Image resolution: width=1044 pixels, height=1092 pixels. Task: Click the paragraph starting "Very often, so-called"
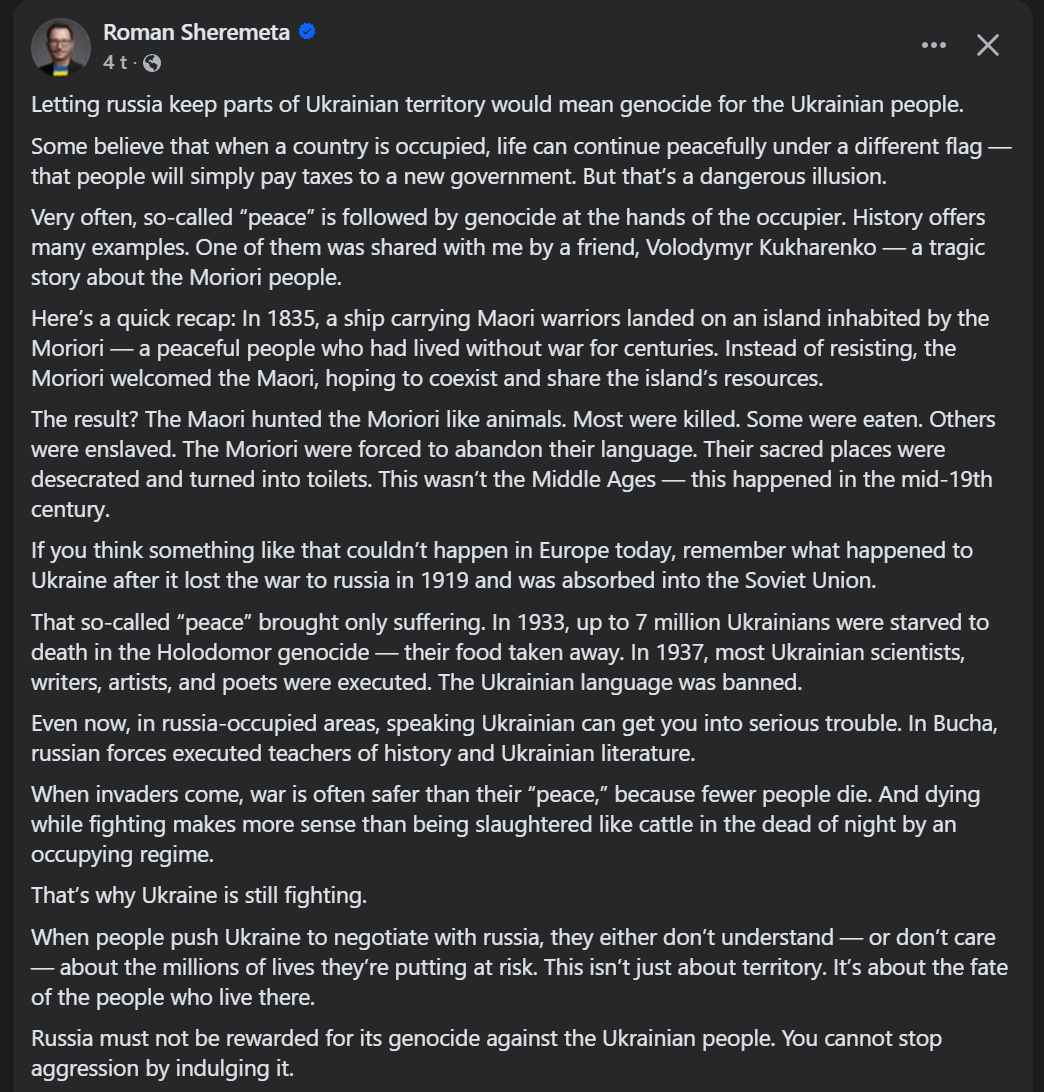tap(508, 246)
